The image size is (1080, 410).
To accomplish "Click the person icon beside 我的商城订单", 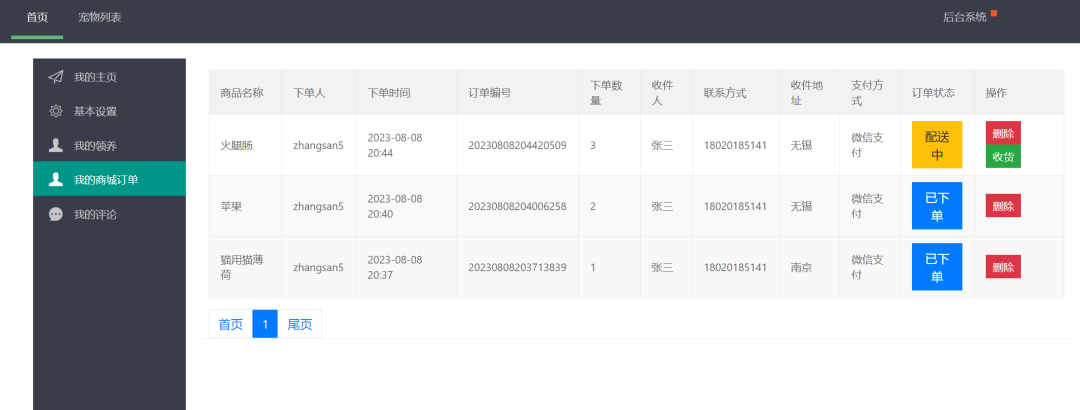I will click(56, 179).
